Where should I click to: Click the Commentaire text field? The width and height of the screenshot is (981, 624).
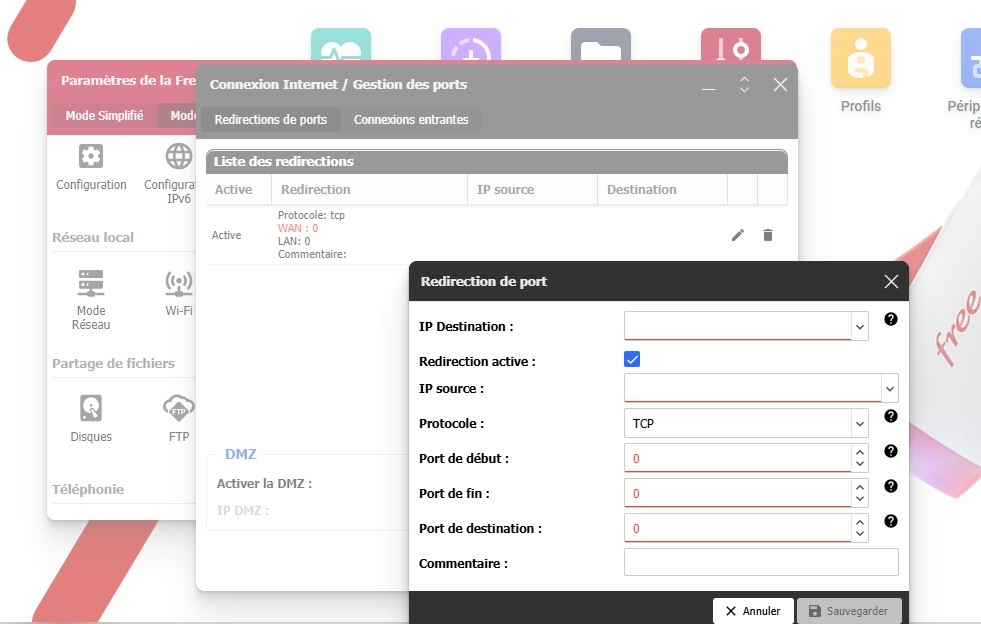point(760,563)
